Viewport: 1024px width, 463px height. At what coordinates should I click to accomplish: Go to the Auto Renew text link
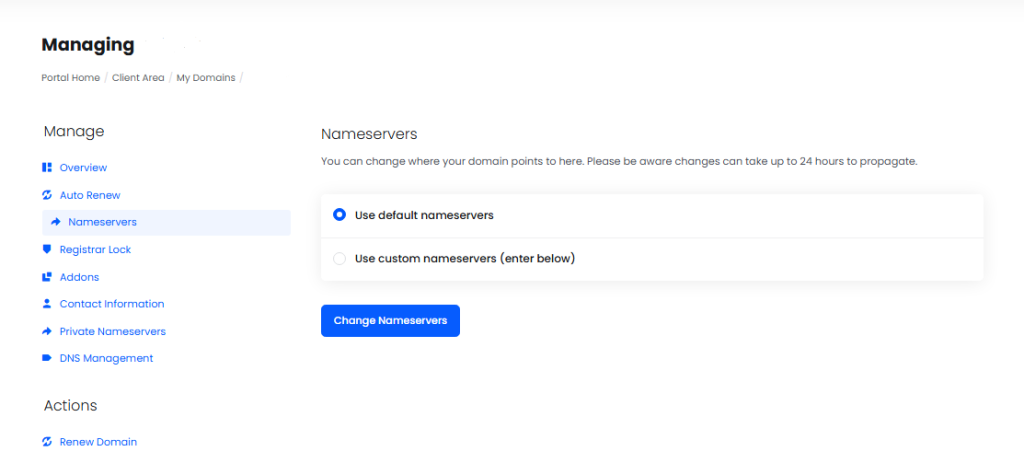(90, 195)
